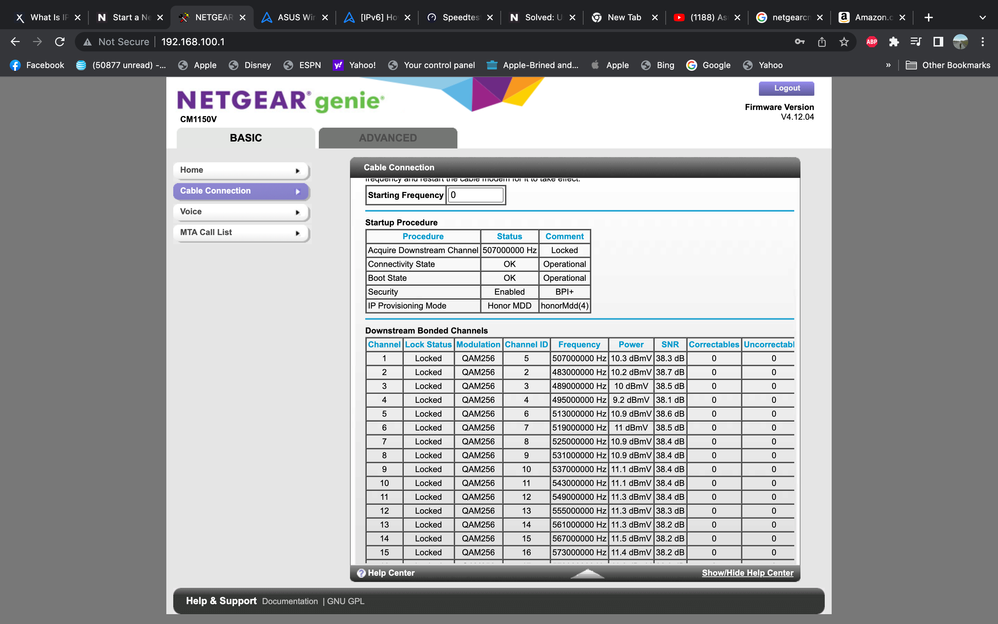Click inside the Starting Frequency field
Viewport: 998px width, 624px height.
[x=477, y=194]
